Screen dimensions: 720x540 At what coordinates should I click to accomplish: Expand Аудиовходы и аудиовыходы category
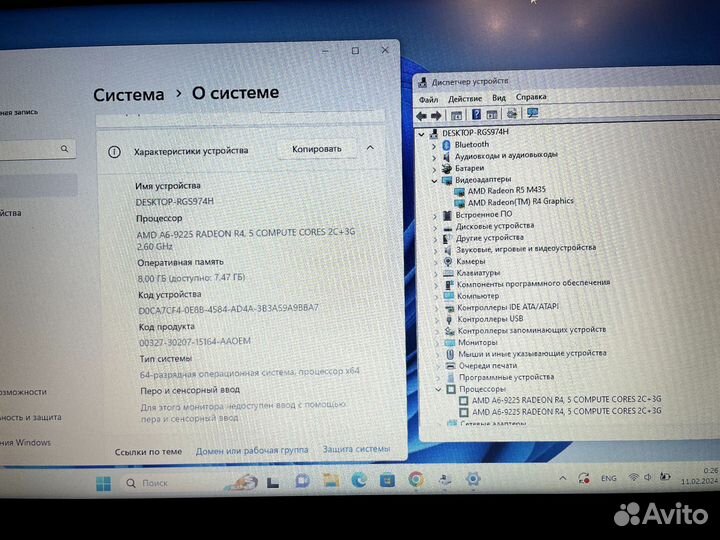[x=434, y=158]
